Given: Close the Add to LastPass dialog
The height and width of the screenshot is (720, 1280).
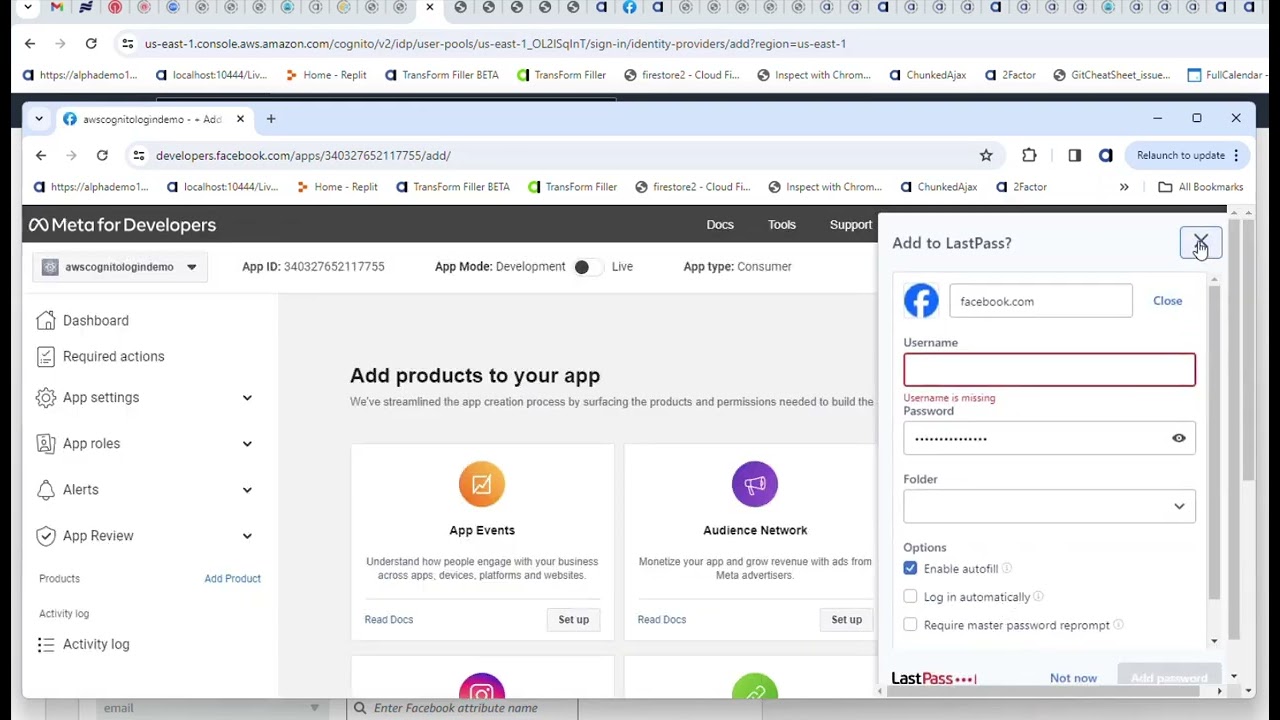Looking at the screenshot, I should click(x=1201, y=242).
